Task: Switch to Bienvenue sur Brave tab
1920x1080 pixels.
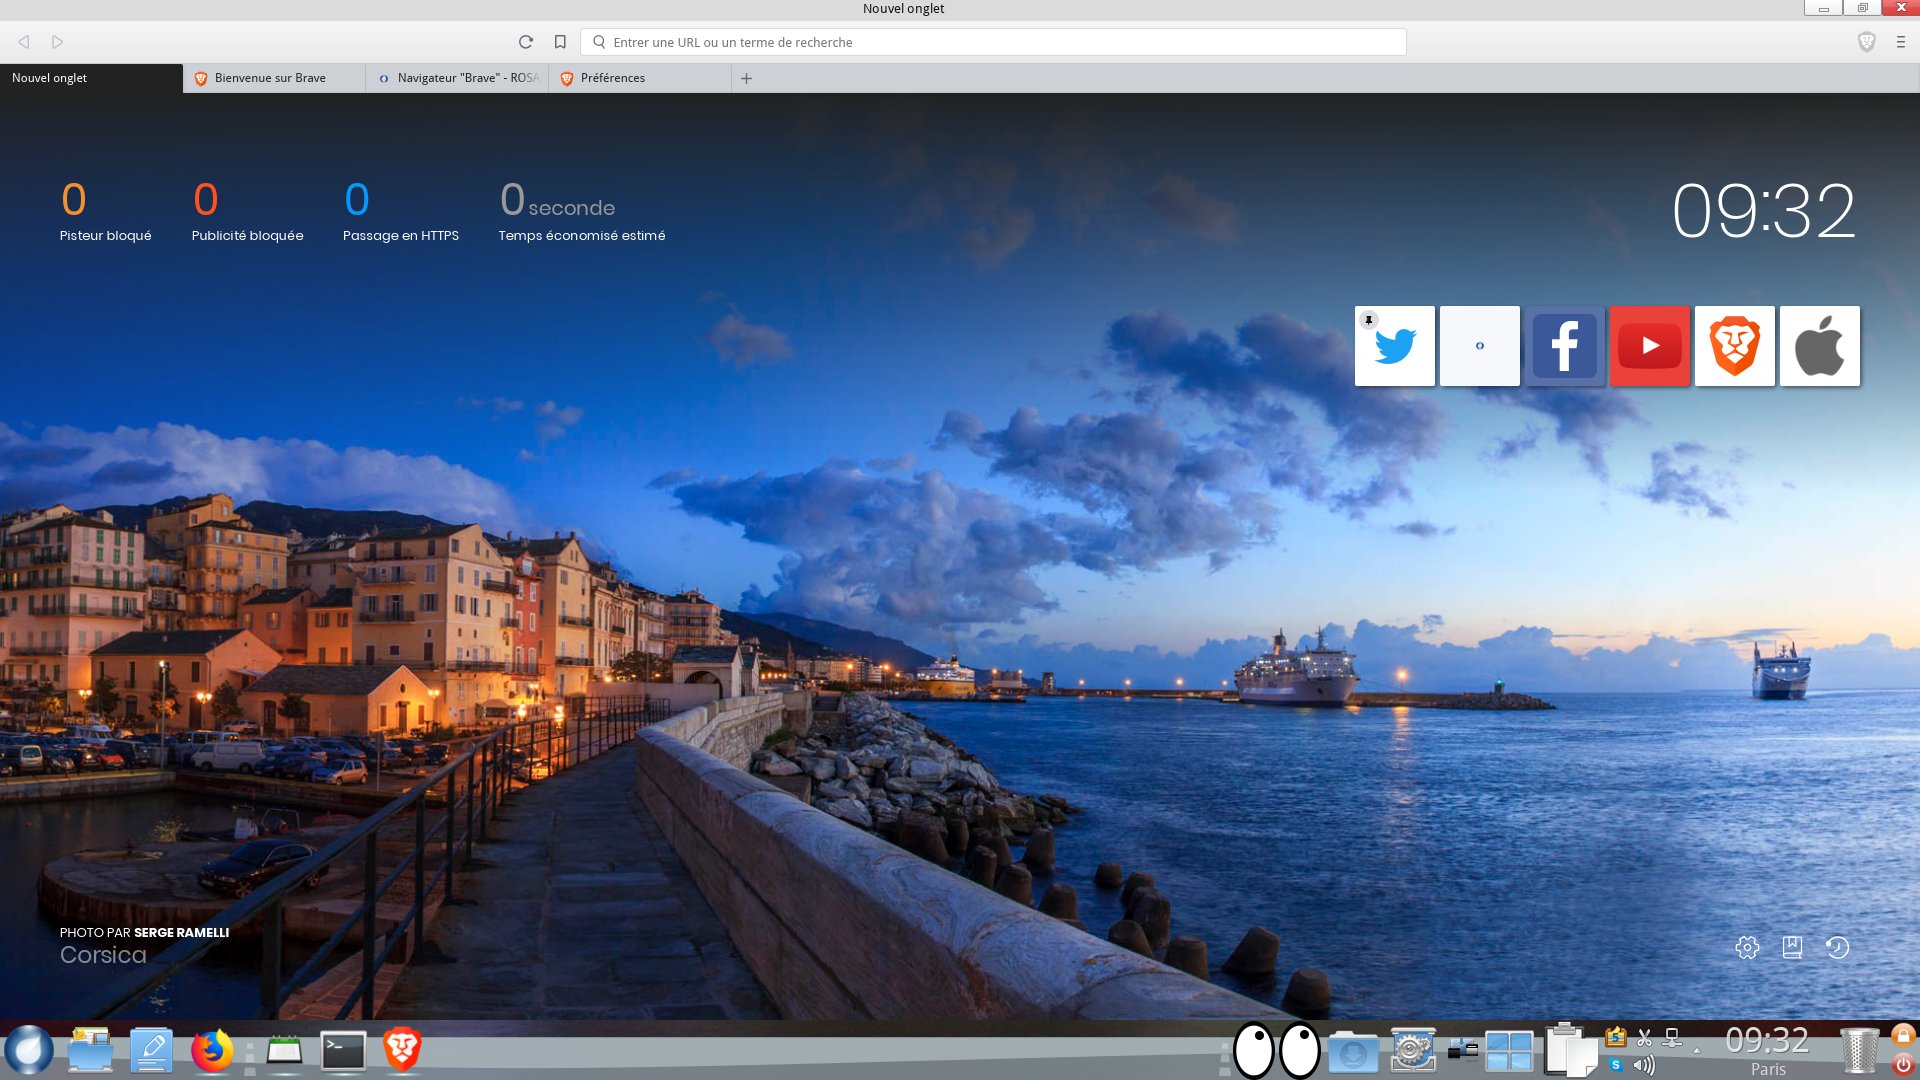Action: coord(270,78)
